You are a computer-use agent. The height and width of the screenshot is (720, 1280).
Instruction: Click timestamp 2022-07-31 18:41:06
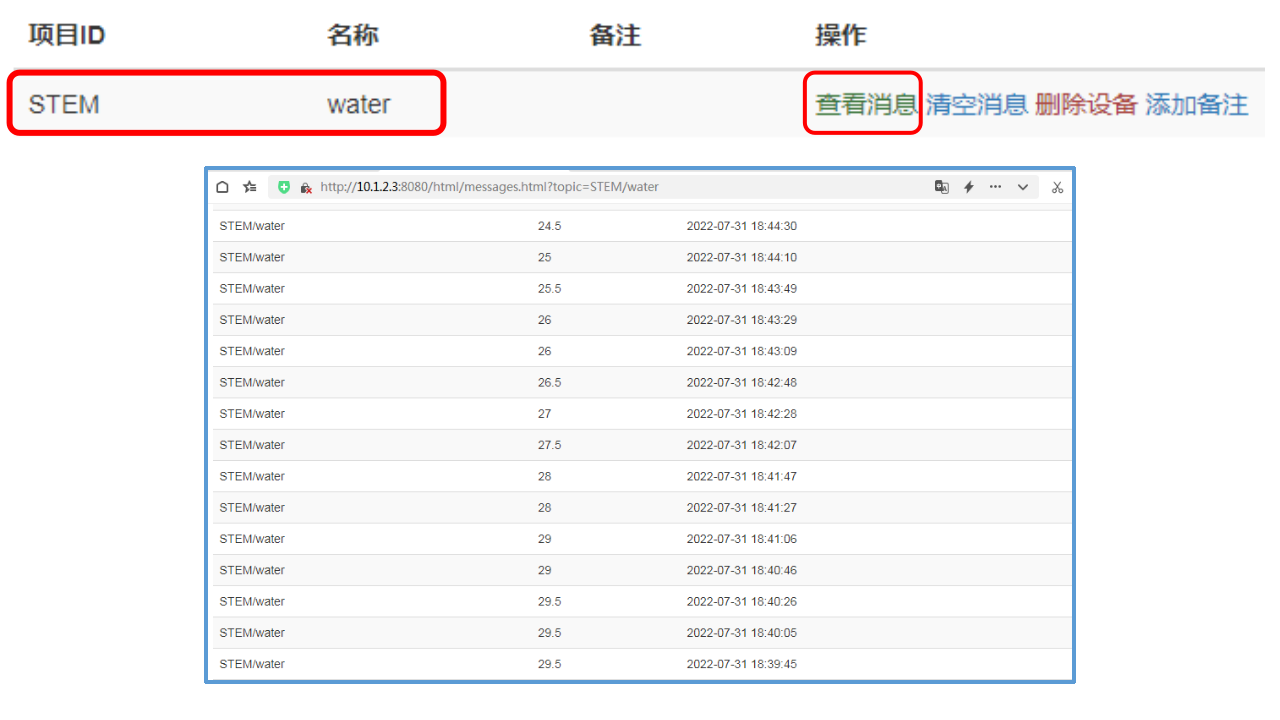coord(741,539)
